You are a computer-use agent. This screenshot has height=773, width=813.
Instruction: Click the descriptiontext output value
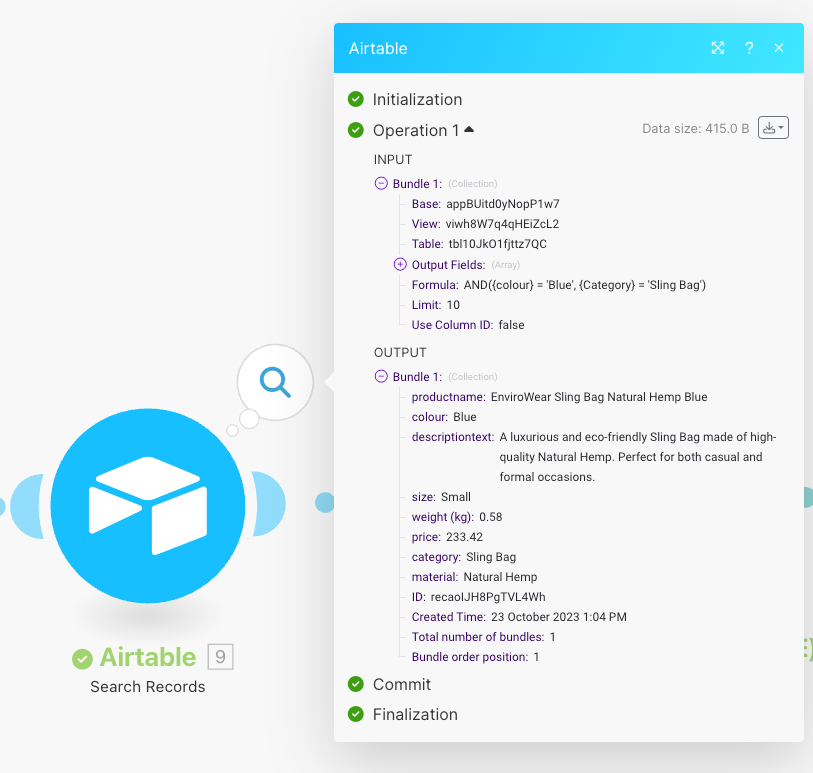pos(638,457)
